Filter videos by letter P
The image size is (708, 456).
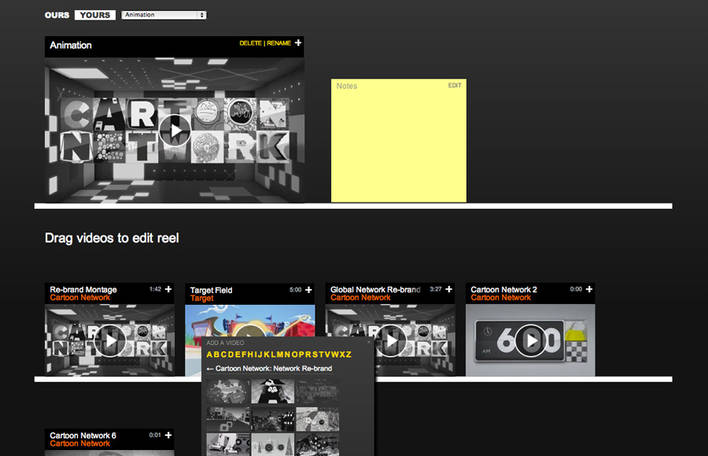coord(301,354)
